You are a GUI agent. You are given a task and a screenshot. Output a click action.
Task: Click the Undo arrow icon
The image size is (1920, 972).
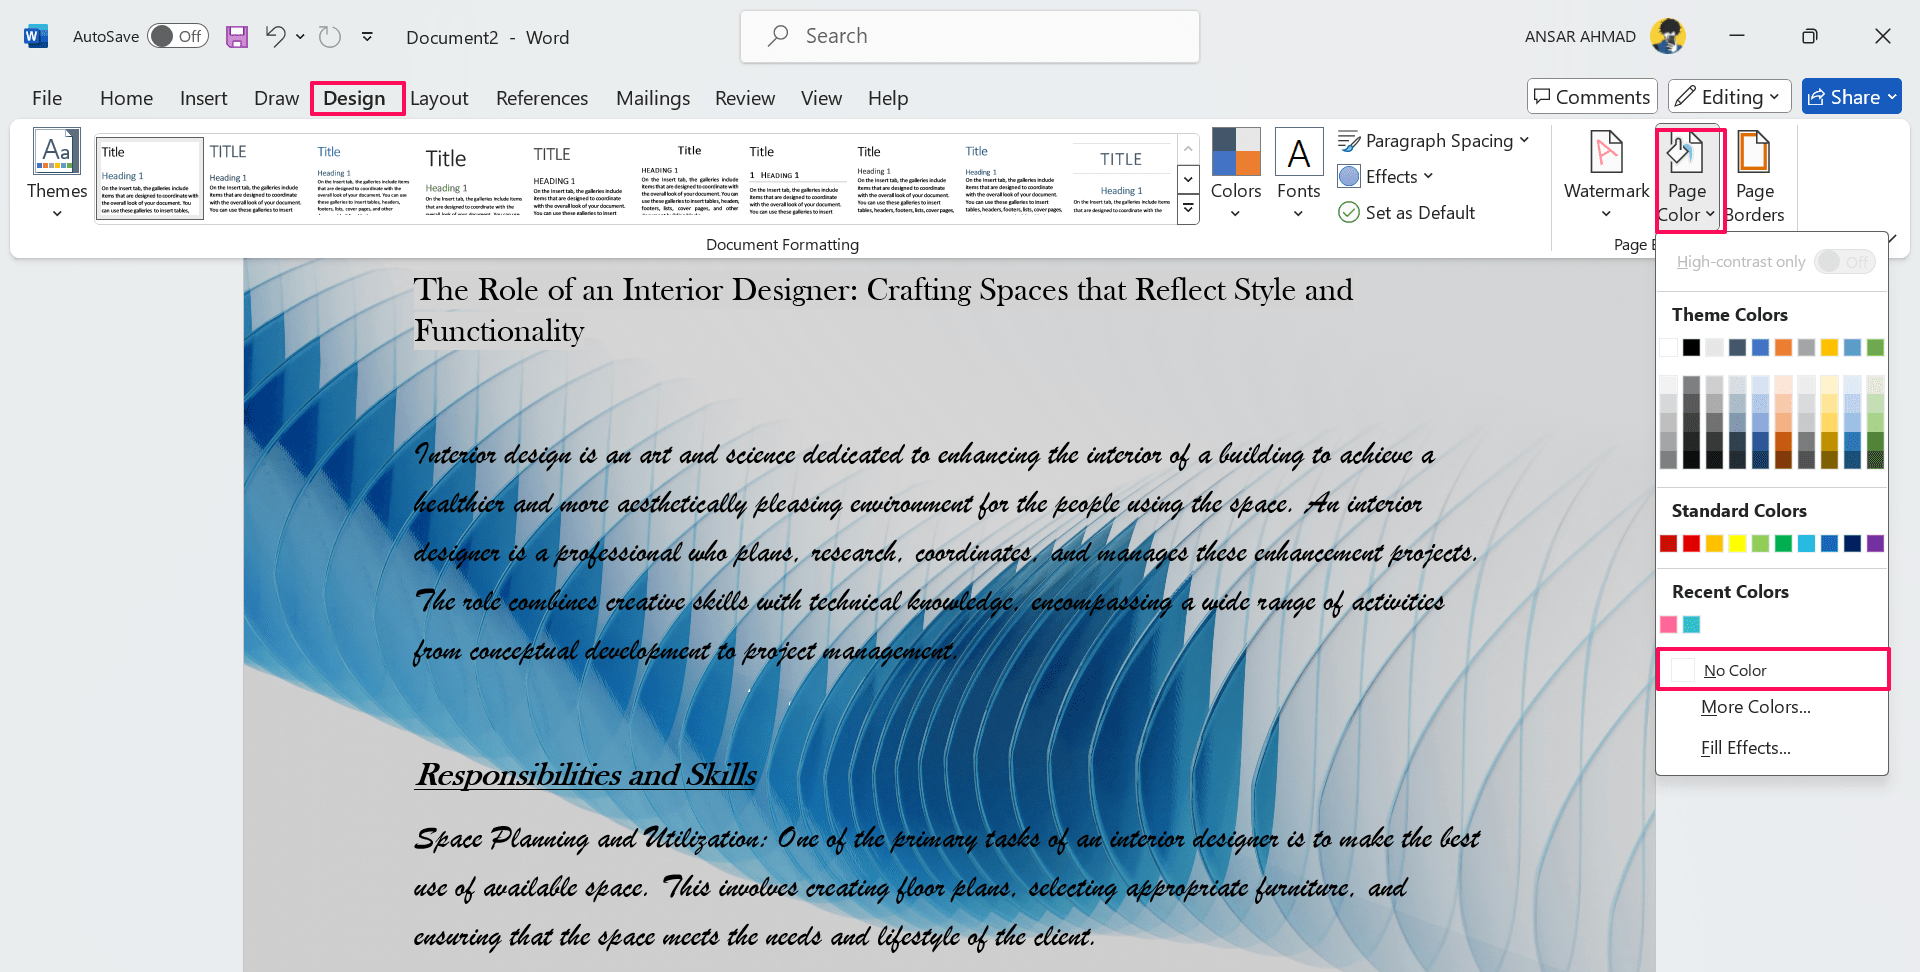[x=276, y=37]
